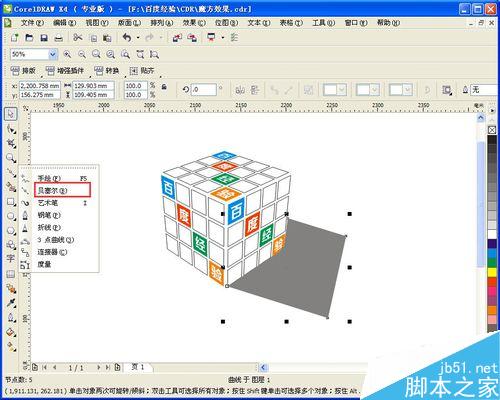Click the 排版 toolbar button
The image size is (500, 400).
[23, 71]
